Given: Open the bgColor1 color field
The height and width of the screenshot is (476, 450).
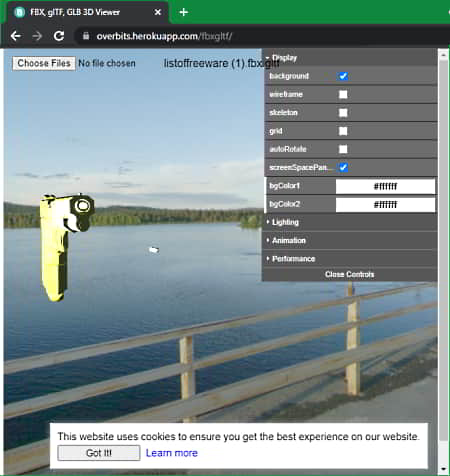Looking at the screenshot, I should pyautogui.click(x=385, y=186).
